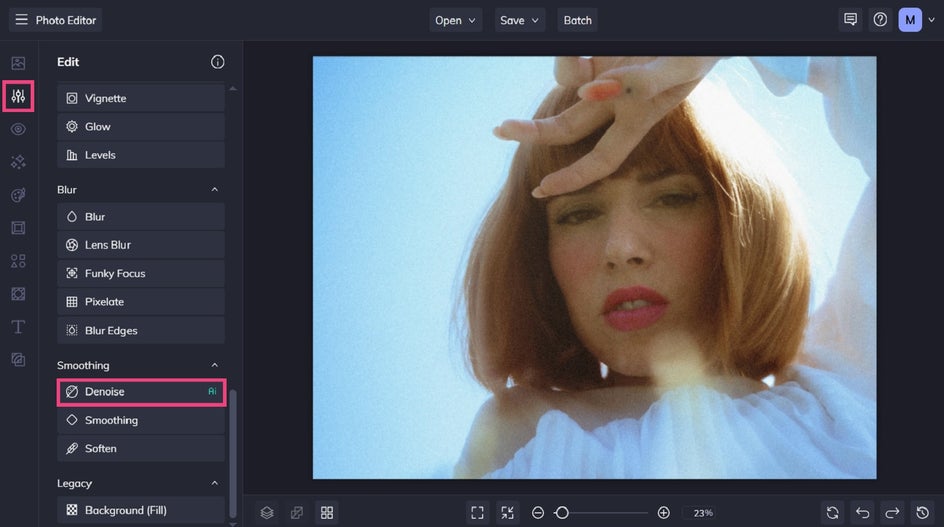Collapse the Smoothing section chevron
Image resolution: width=944 pixels, height=527 pixels.
(x=214, y=365)
